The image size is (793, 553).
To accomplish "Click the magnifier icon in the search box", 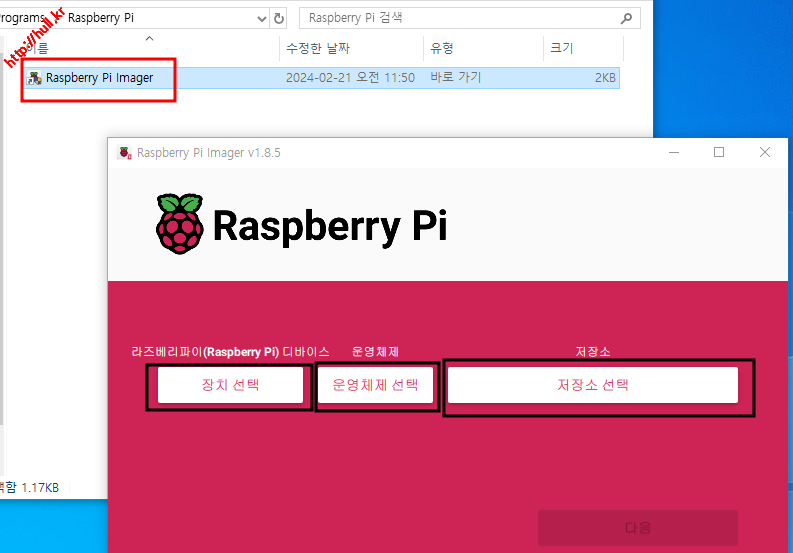I will point(626,18).
